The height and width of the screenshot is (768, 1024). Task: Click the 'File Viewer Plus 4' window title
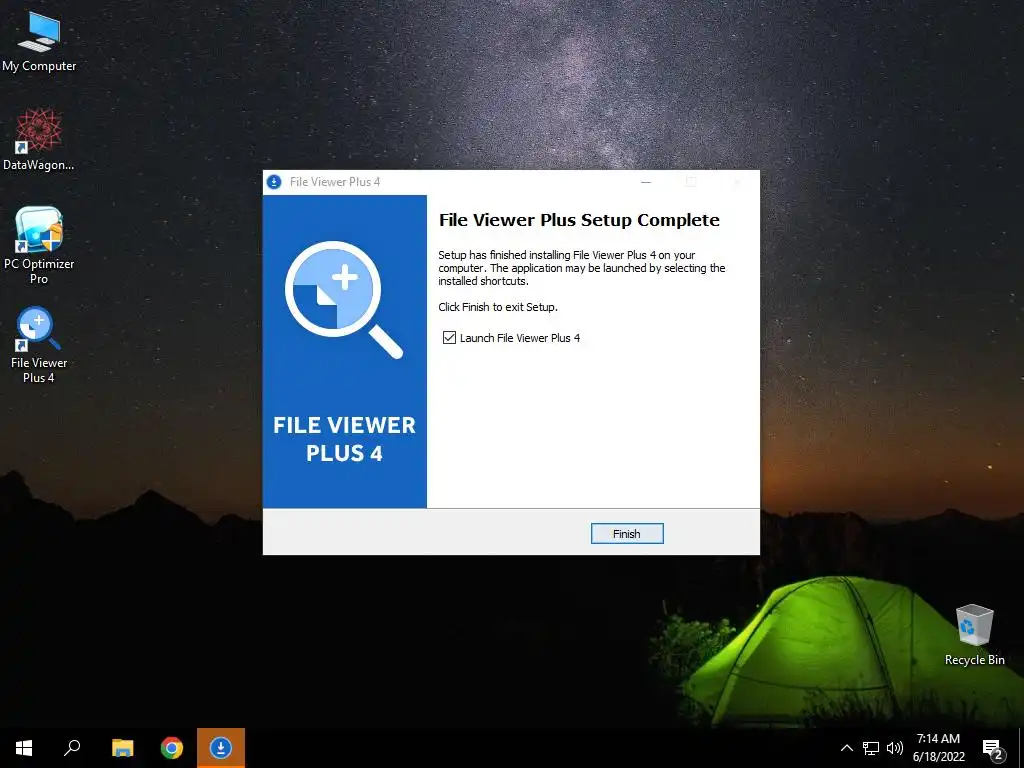[335, 182]
